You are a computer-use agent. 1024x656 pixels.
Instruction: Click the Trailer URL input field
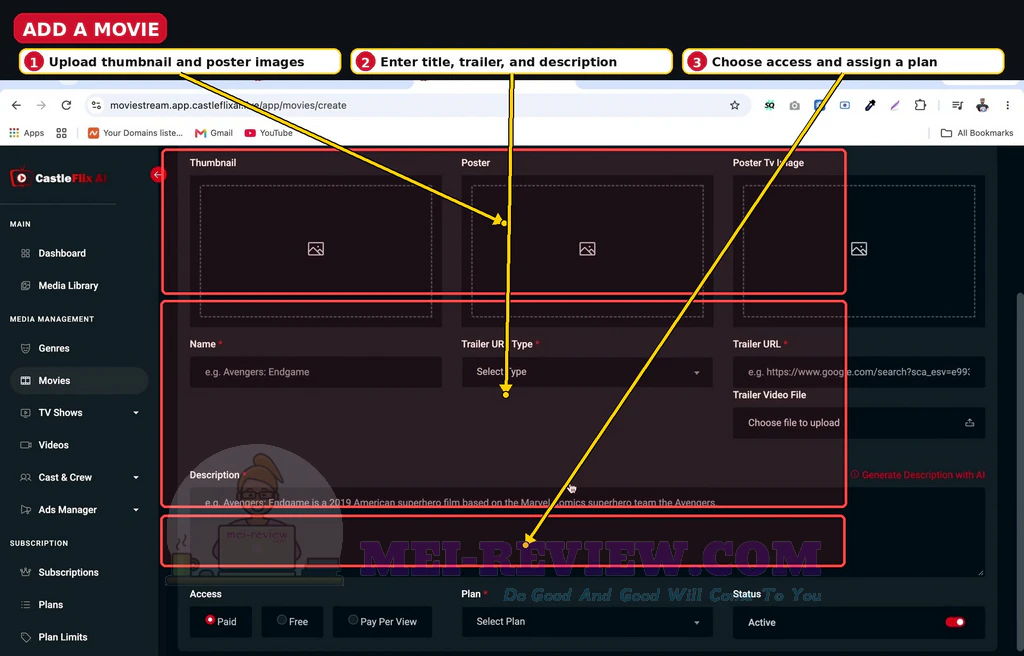[x=859, y=372]
